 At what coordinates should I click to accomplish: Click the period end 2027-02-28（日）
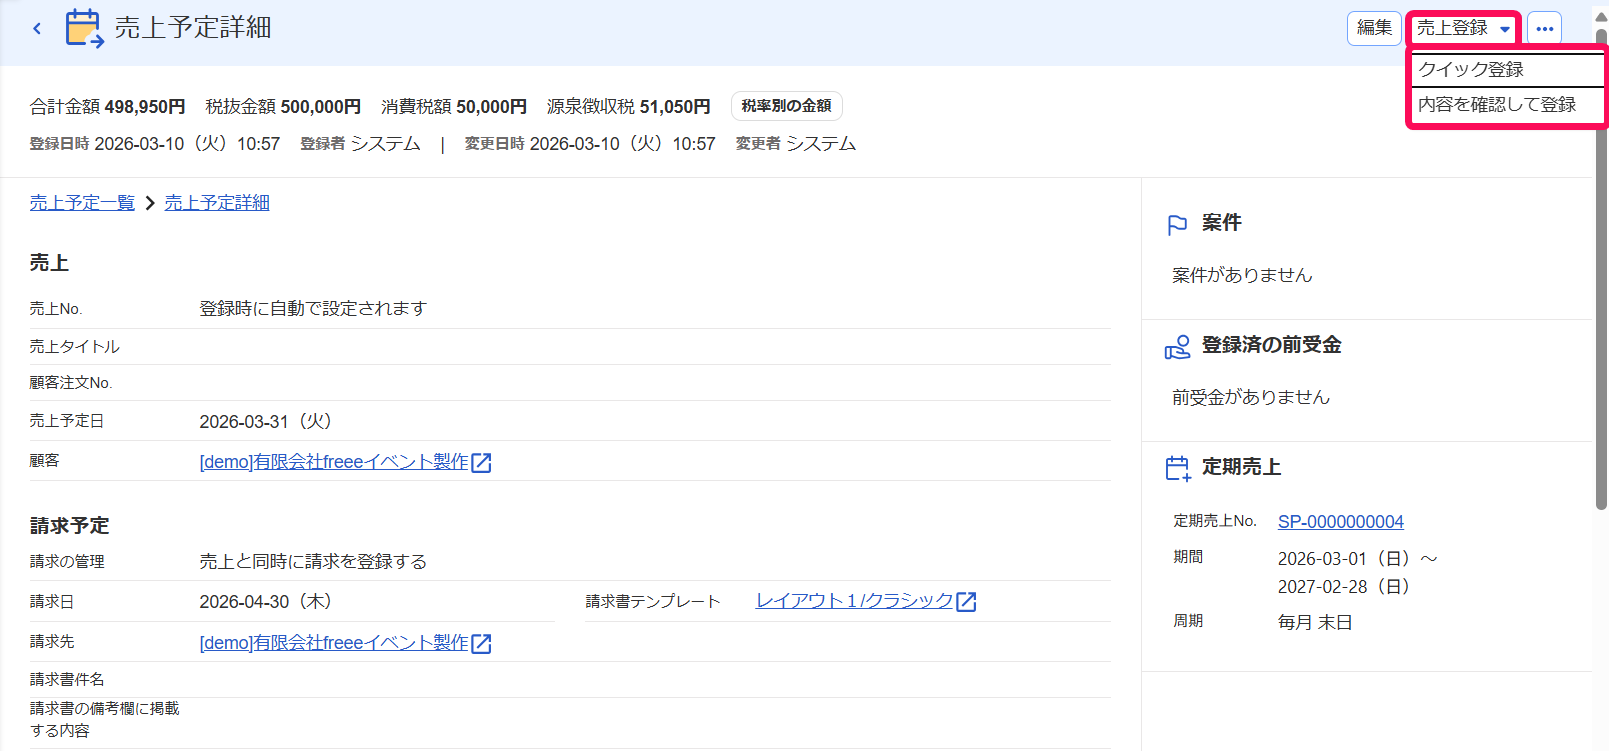click(x=1346, y=586)
